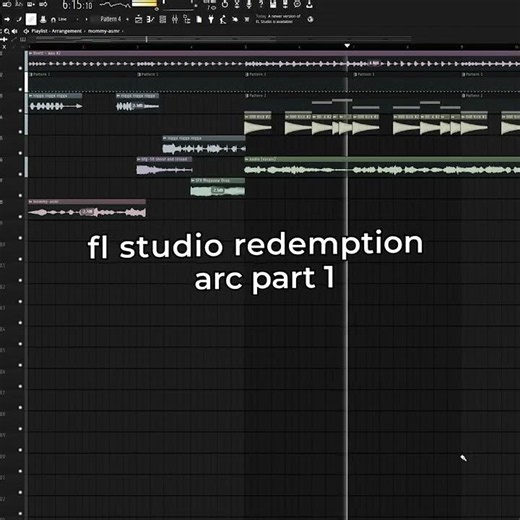Image resolution: width=520 pixels, height=520 pixels.
Task: Add a new pattern with plus button
Action: click(127, 19)
